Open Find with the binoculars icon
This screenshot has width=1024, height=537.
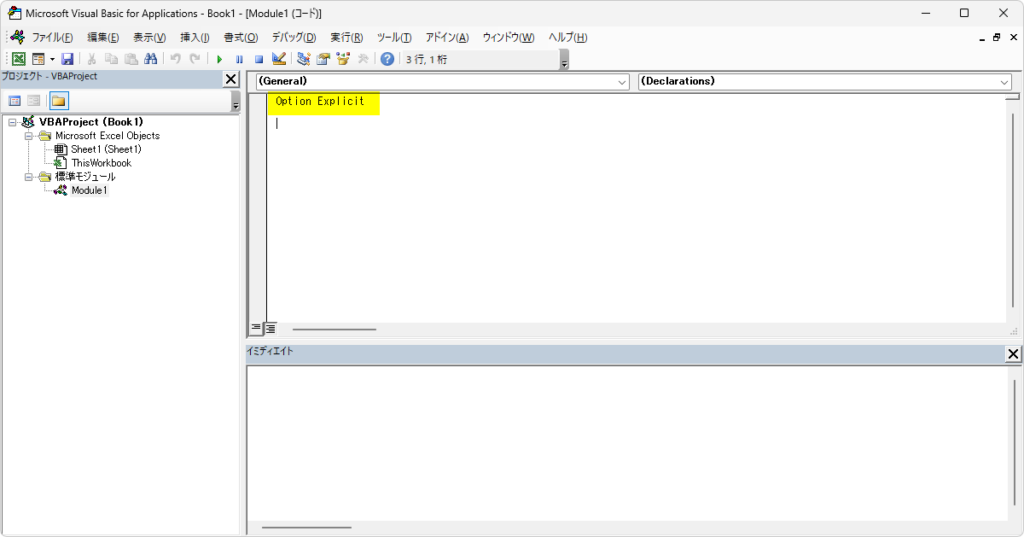tap(151, 59)
